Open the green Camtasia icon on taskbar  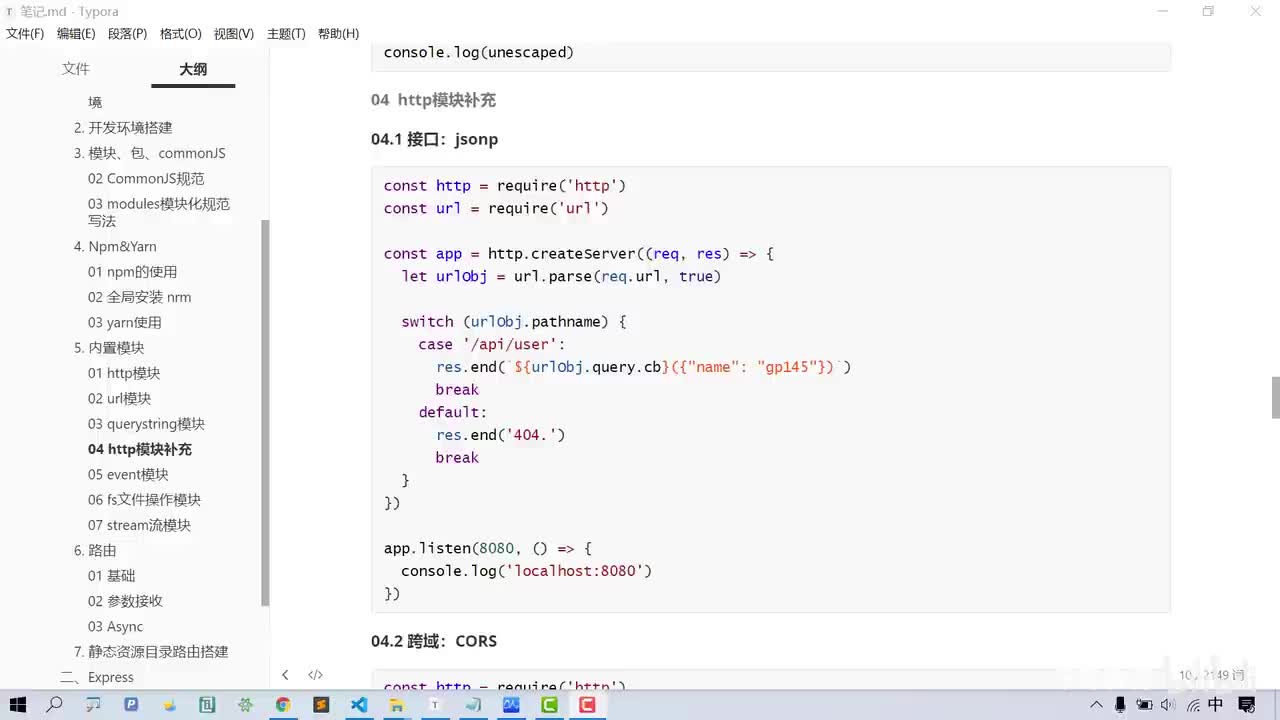coord(549,705)
